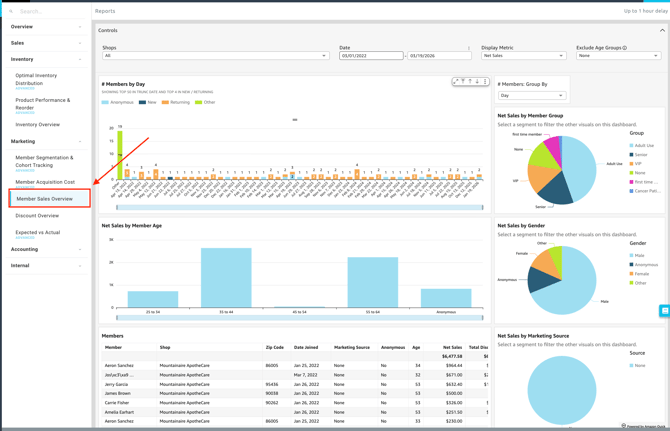Click the info icon beside Exclude Age Groups
Viewport: 670px width, 431px height.
625,47
